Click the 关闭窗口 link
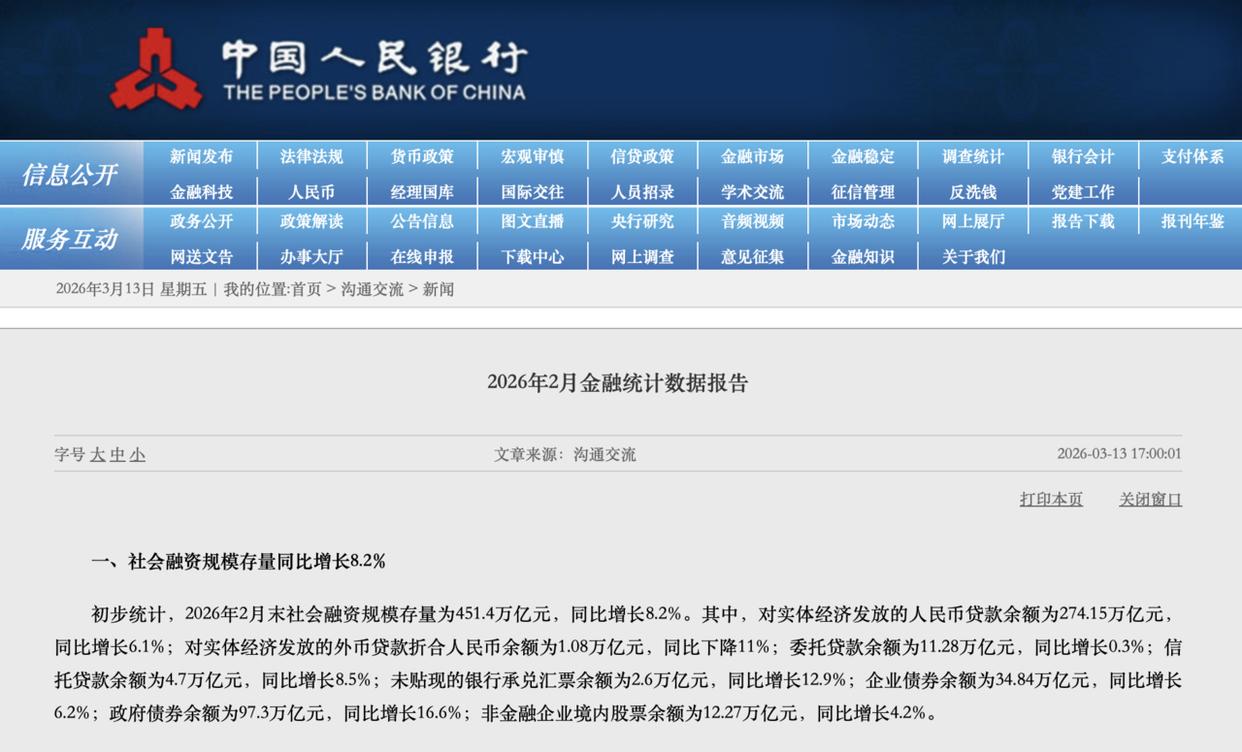1242x752 pixels. click(x=1150, y=499)
